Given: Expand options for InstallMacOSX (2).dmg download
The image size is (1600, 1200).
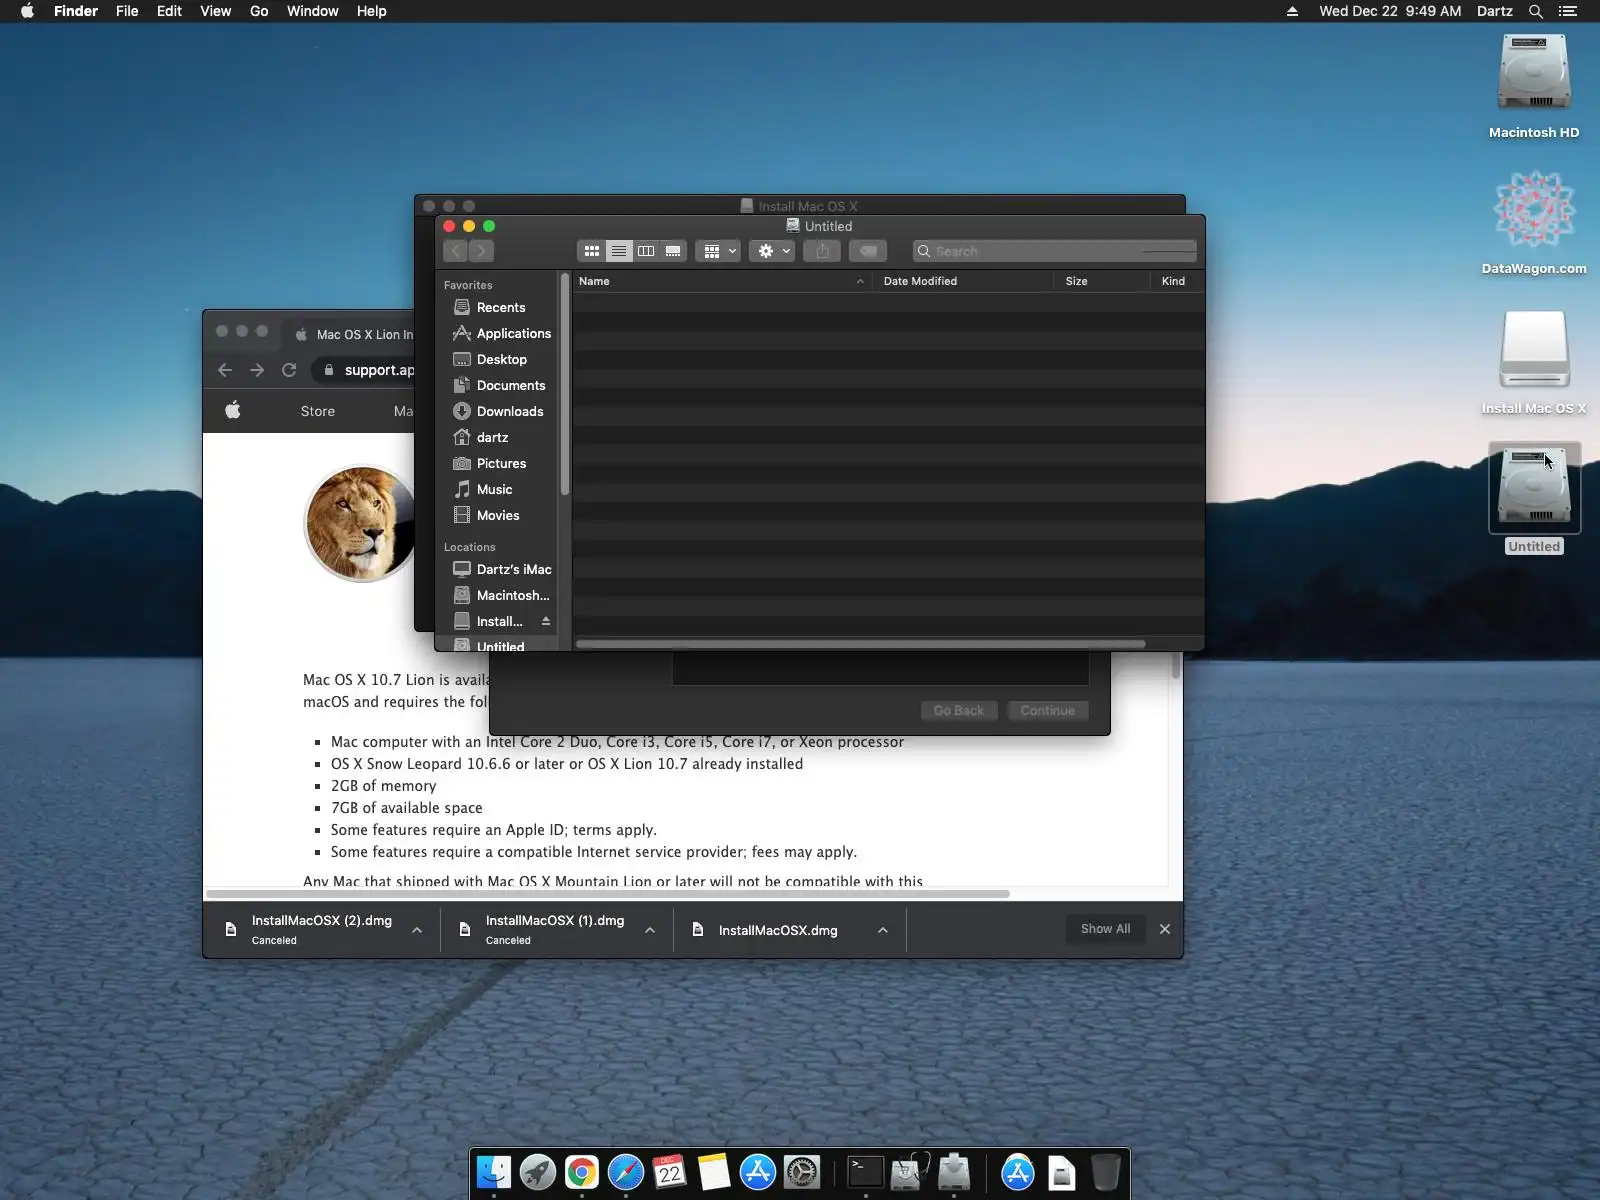Looking at the screenshot, I should (417, 930).
